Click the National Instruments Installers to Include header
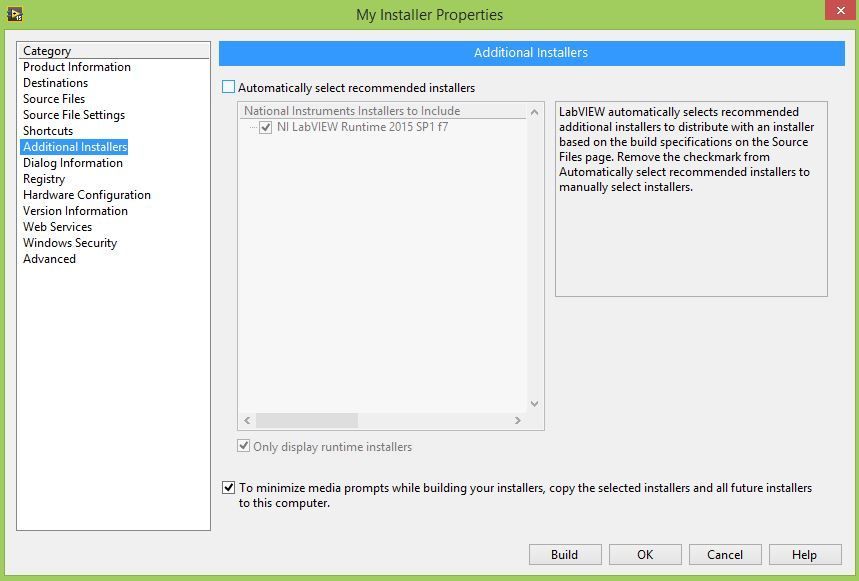Screen dimensions: 859x581 pos(383,111)
